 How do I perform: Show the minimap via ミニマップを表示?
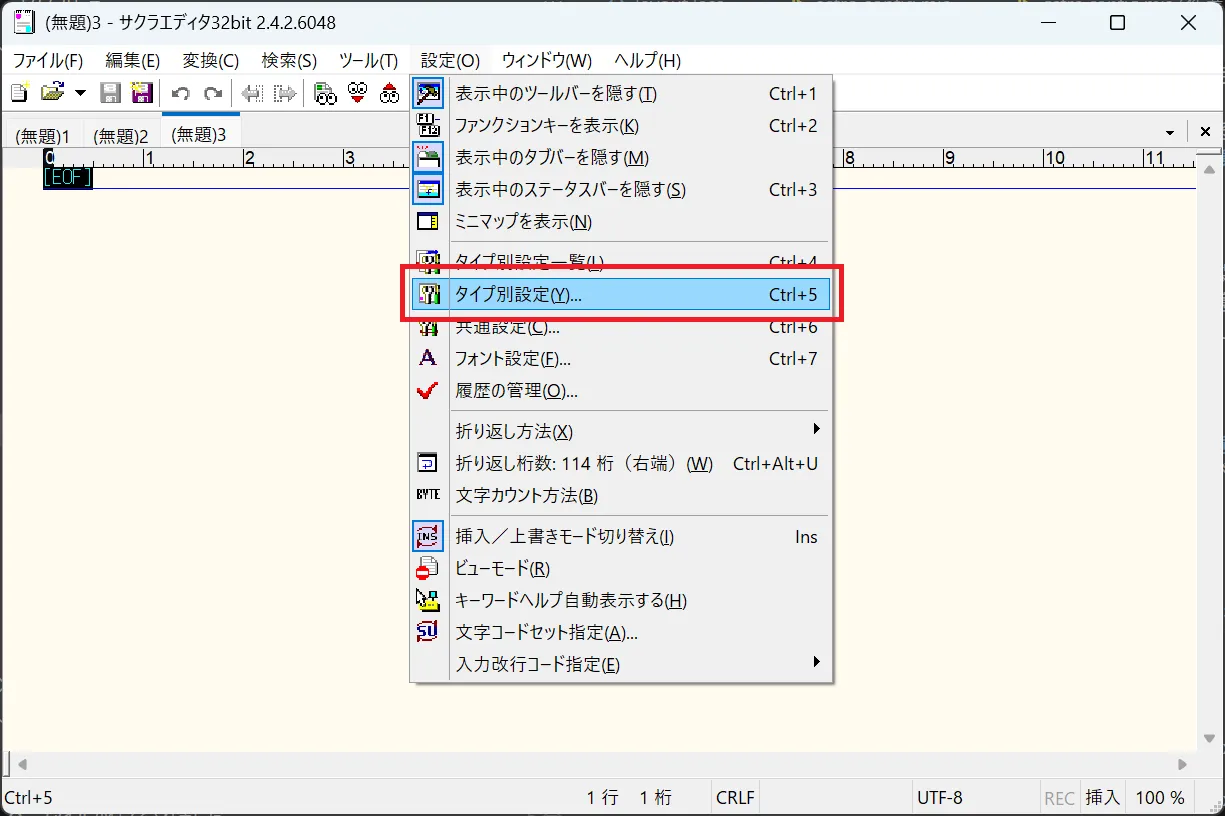click(x=621, y=222)
